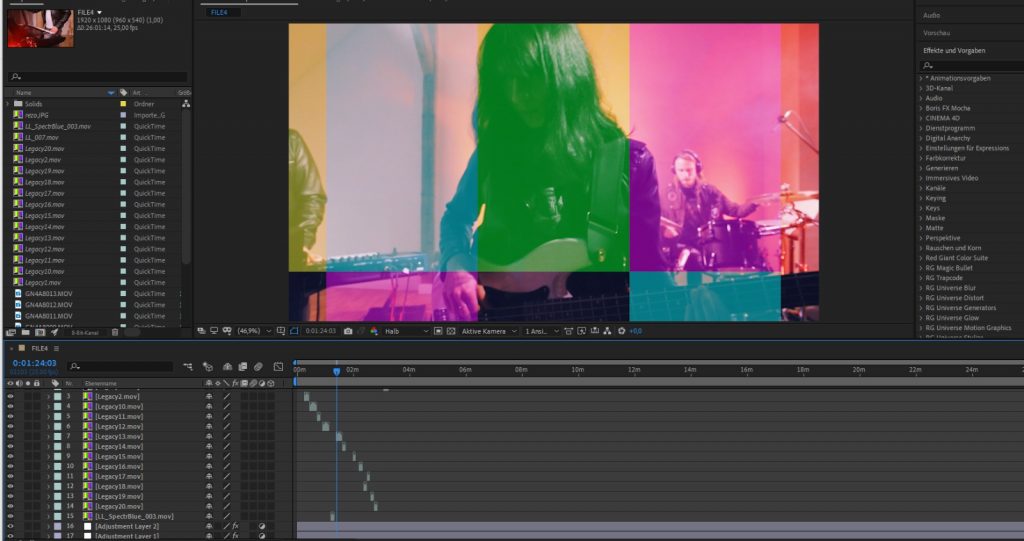Click the region of interest icon
This screenshot has width=1024, height=541.
point(280,331)
